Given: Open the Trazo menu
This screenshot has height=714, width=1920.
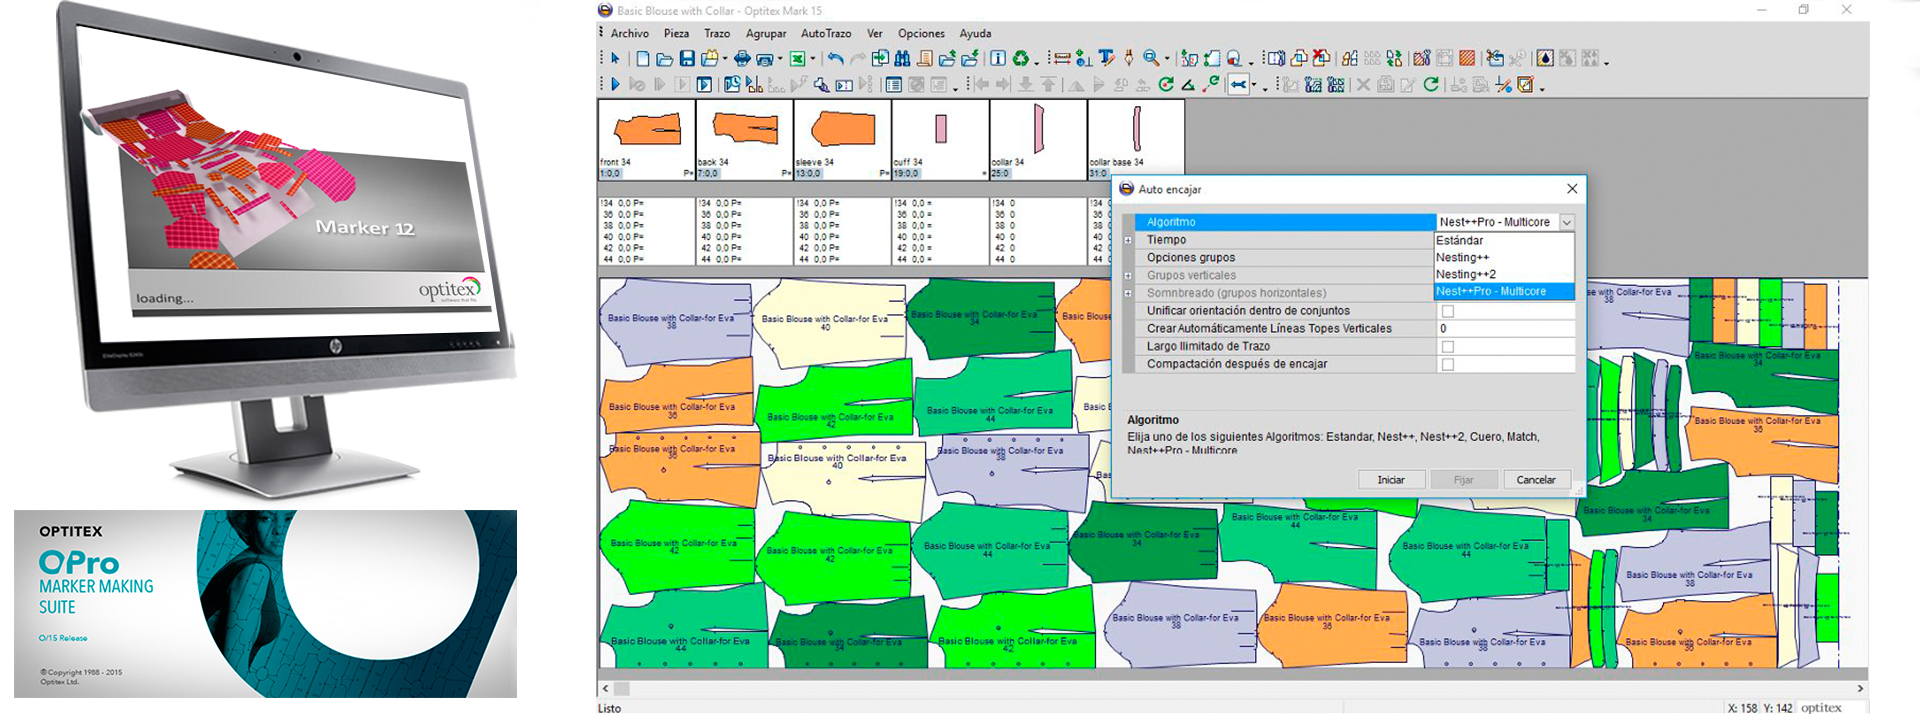Looking at the screenshot, I should 717,33.
